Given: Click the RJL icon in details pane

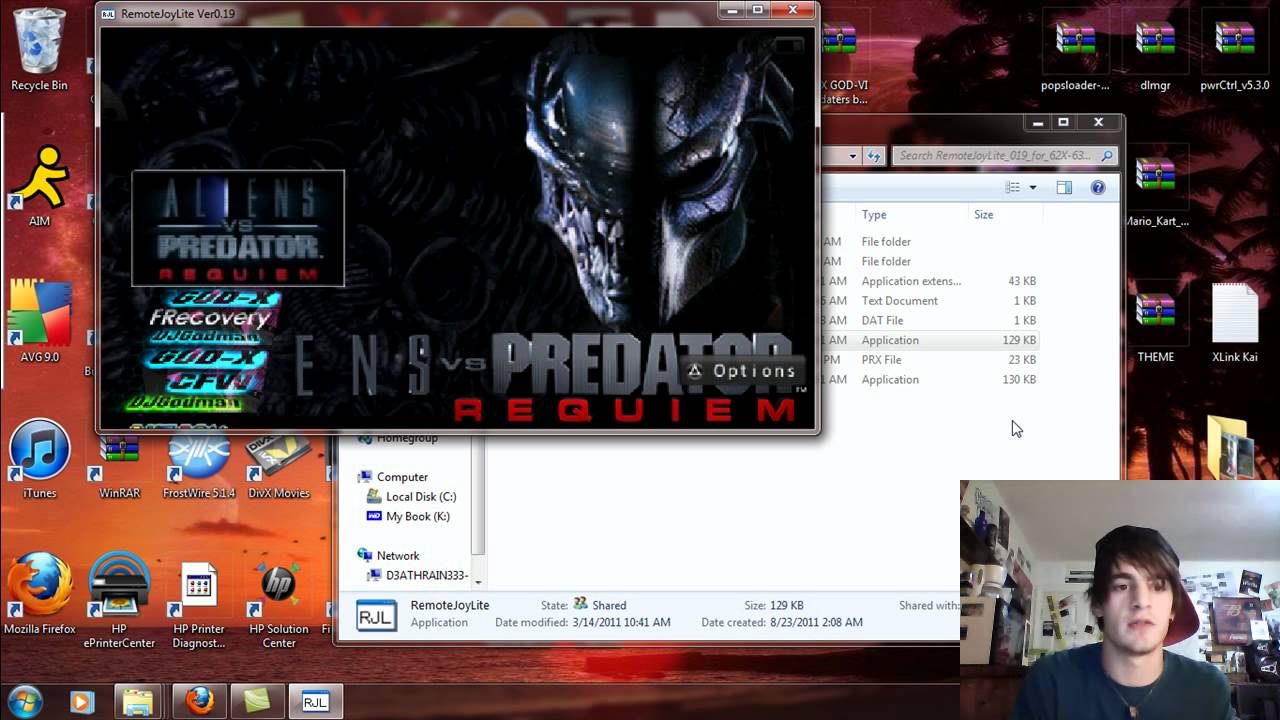Looking at the screenshot, I should click(x=375, y=617).
